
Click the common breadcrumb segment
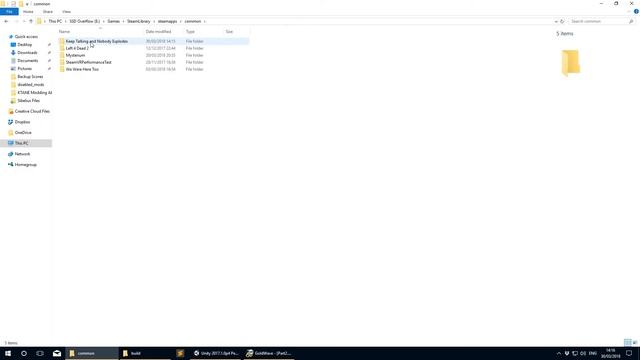coord(193,21)
